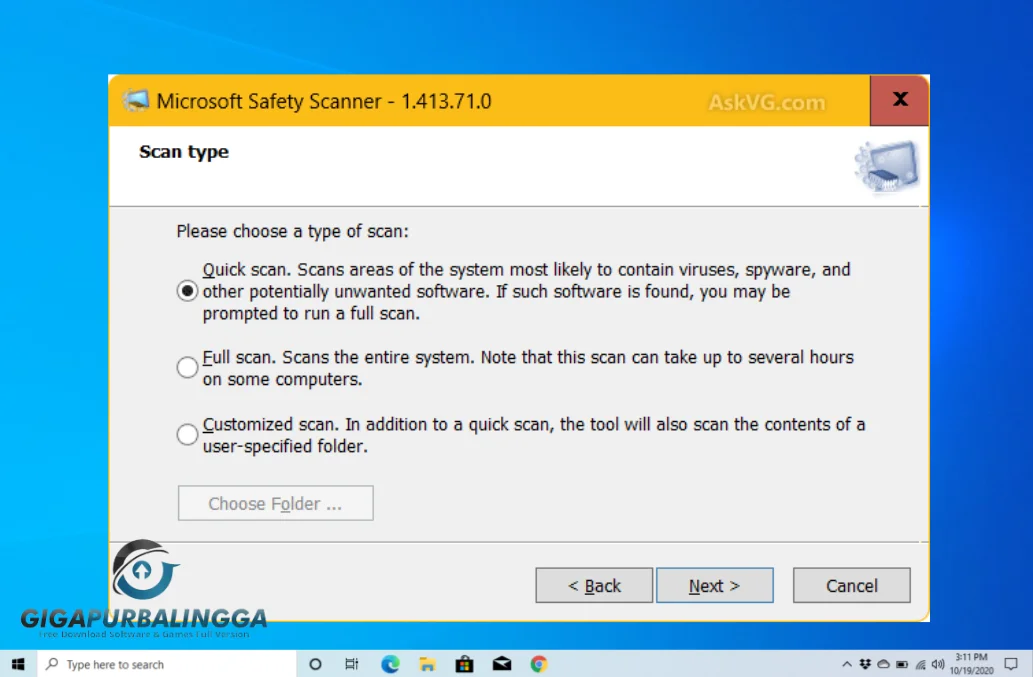Cancel the Microsoft Safety Scanner wizard
Viewport: 1033px width, 677px height.
coord(851,585)
